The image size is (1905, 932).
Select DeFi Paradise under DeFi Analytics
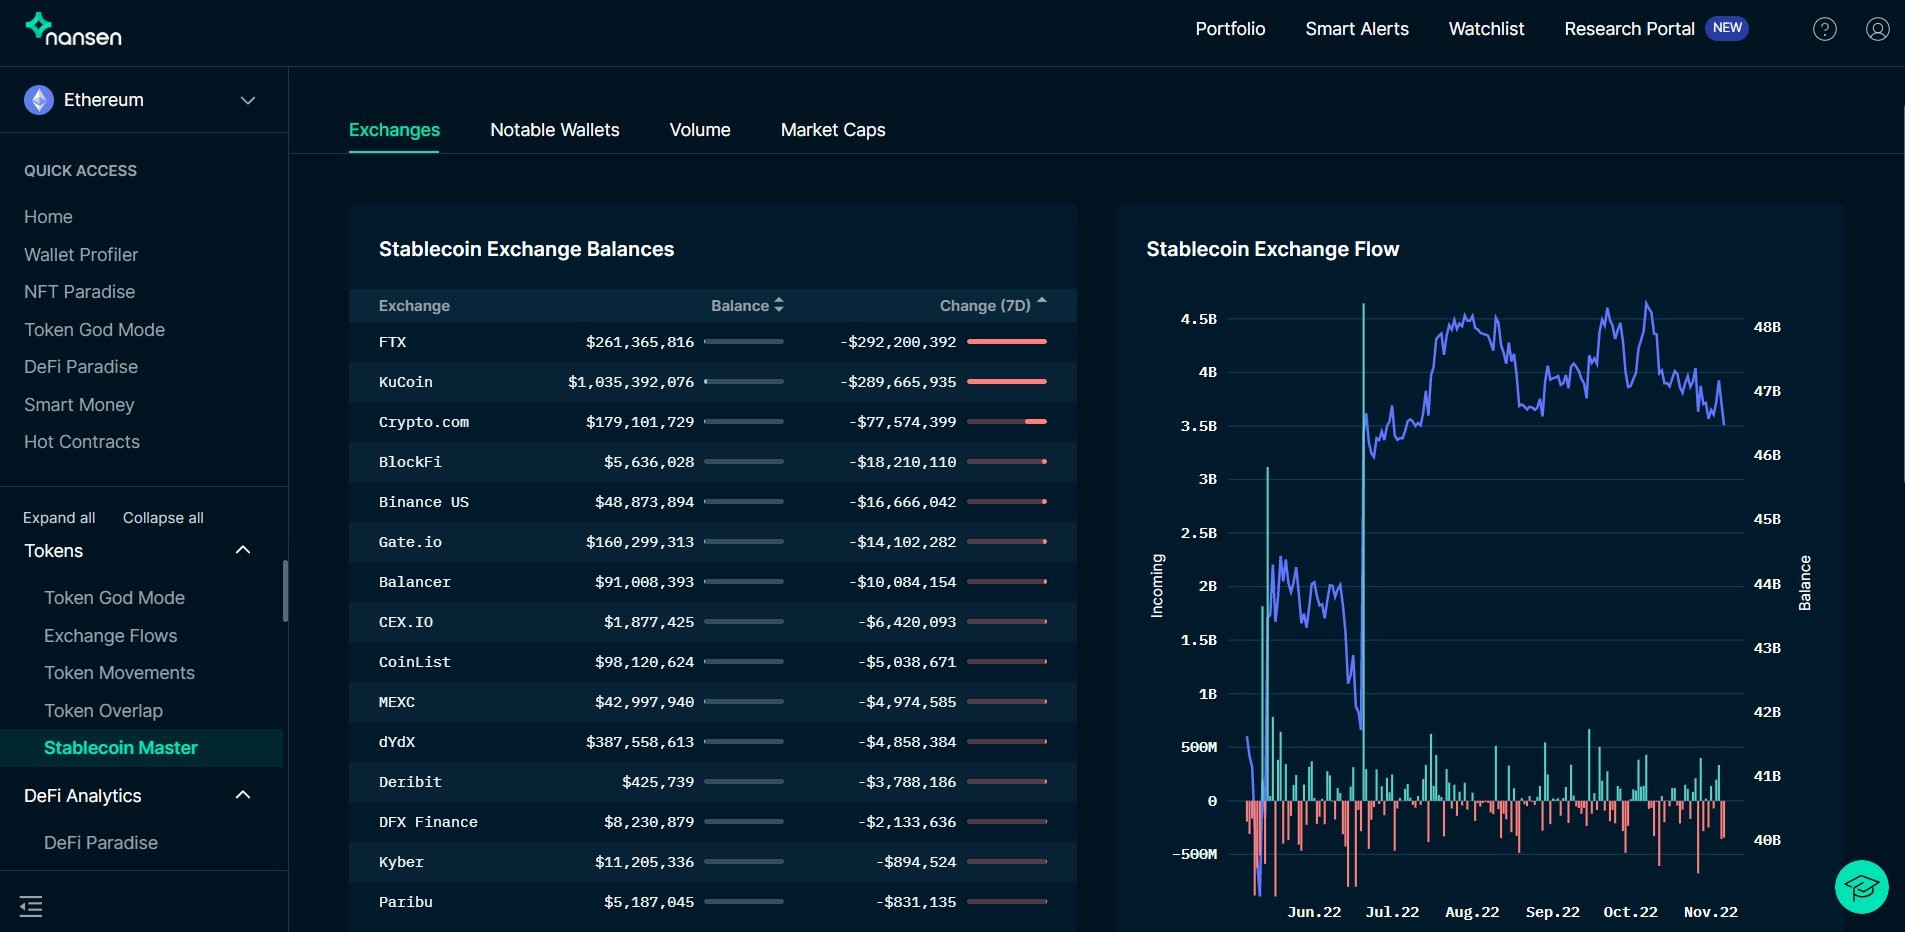pos(101,843)
